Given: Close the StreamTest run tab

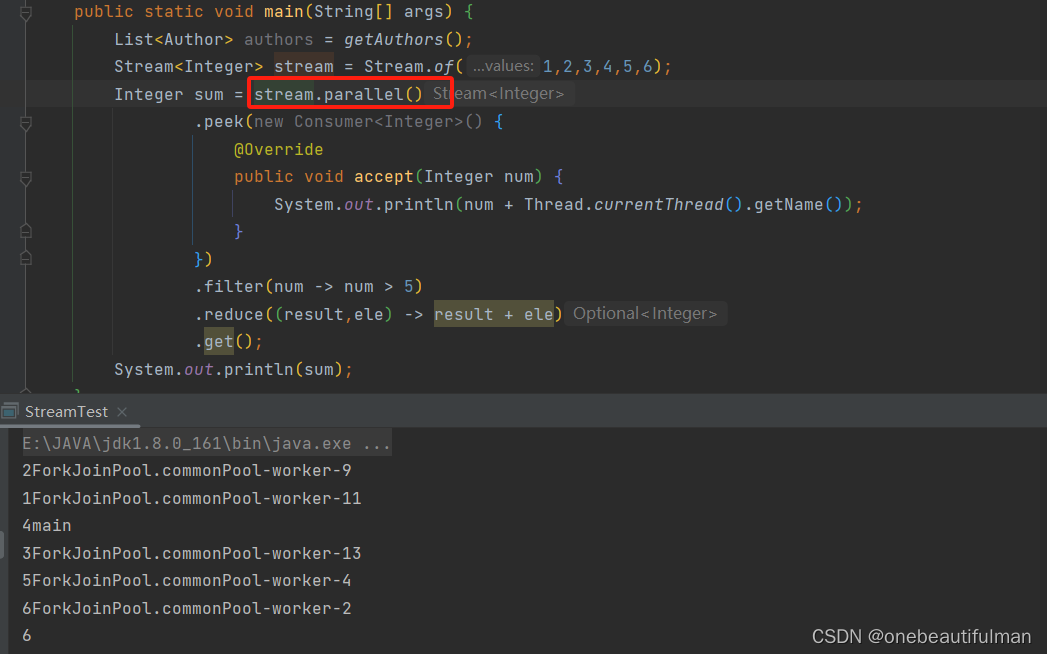Looking at the screenshot, I should tap(122, 412).
